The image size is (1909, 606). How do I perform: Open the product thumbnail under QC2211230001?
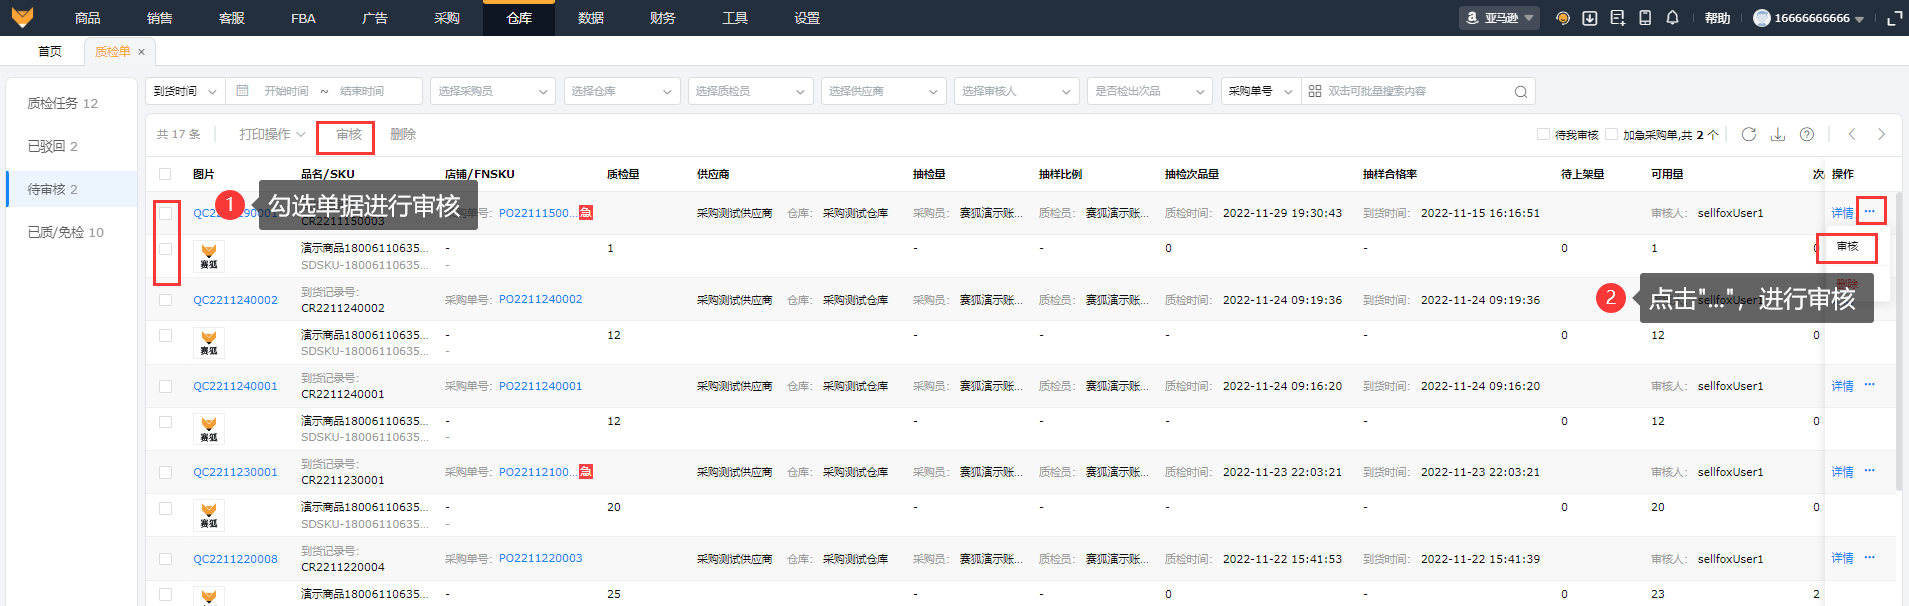click(x=209, y=515)
